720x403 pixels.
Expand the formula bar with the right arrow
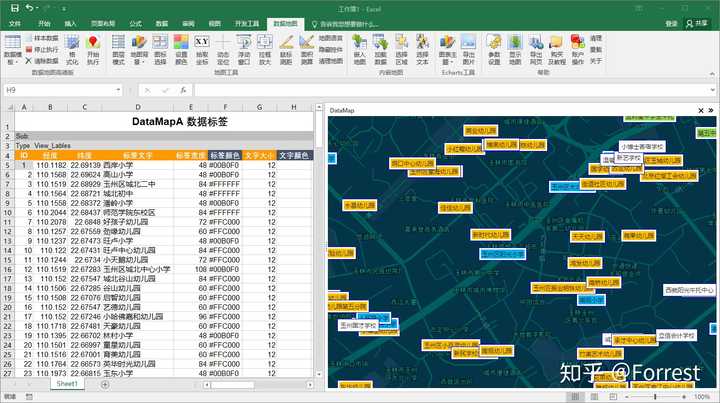[712, 90]
